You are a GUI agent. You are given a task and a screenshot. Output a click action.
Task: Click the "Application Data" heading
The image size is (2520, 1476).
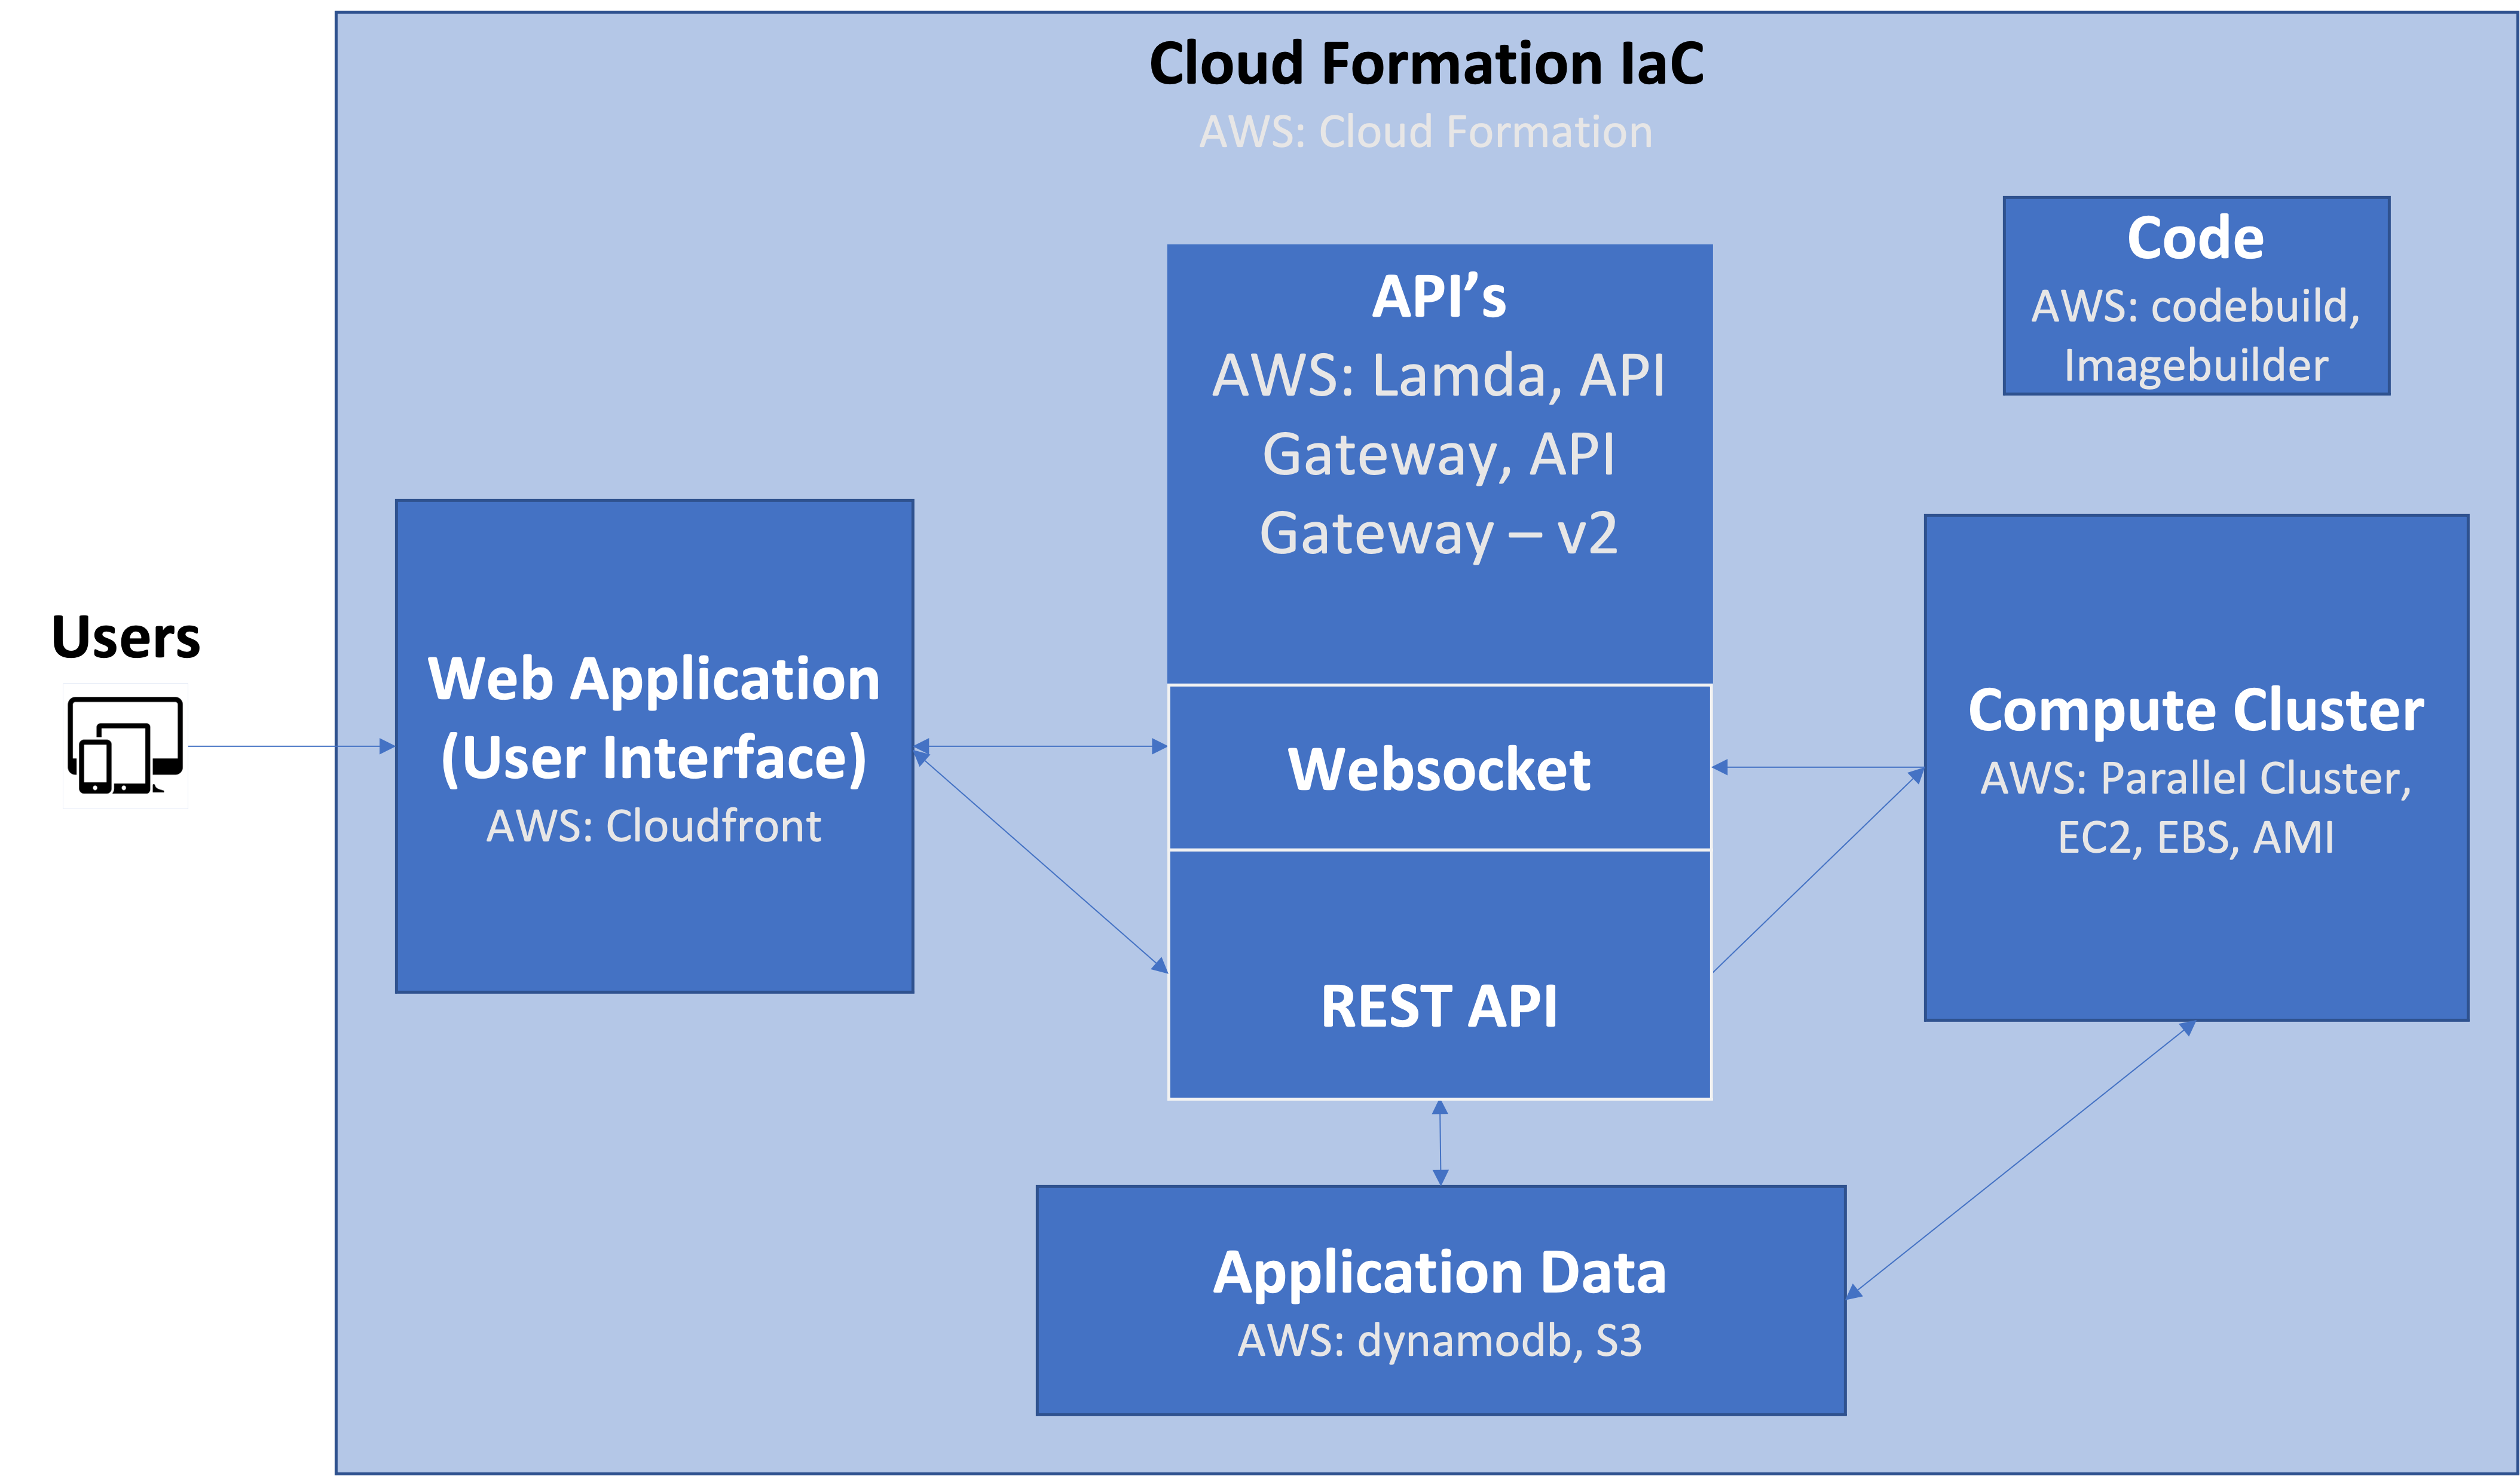click(x=1440, y=1273)
